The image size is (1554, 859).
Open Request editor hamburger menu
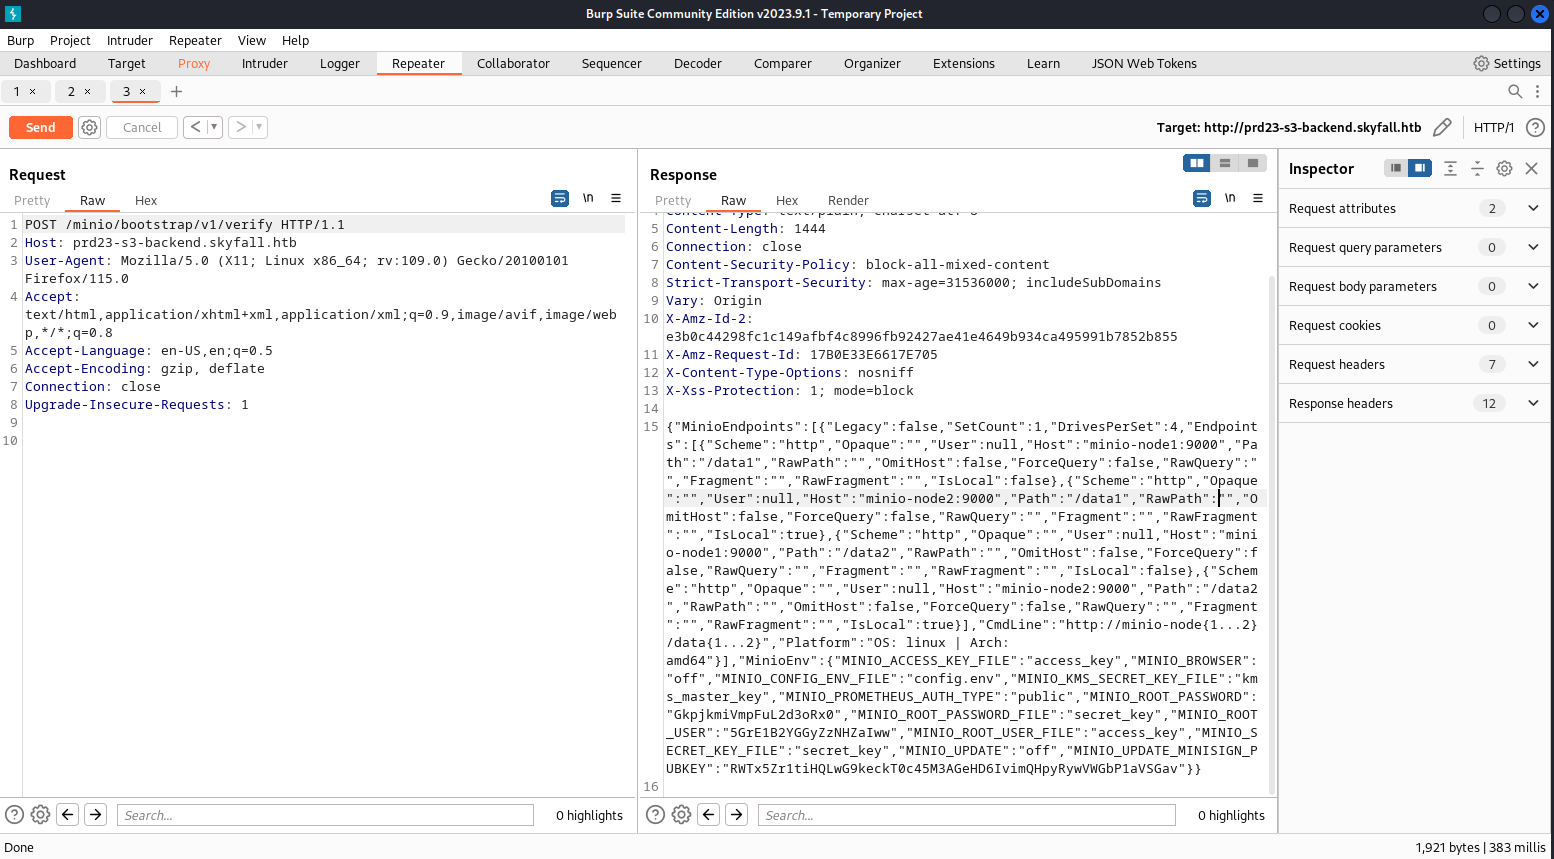(x=616, y=198)
